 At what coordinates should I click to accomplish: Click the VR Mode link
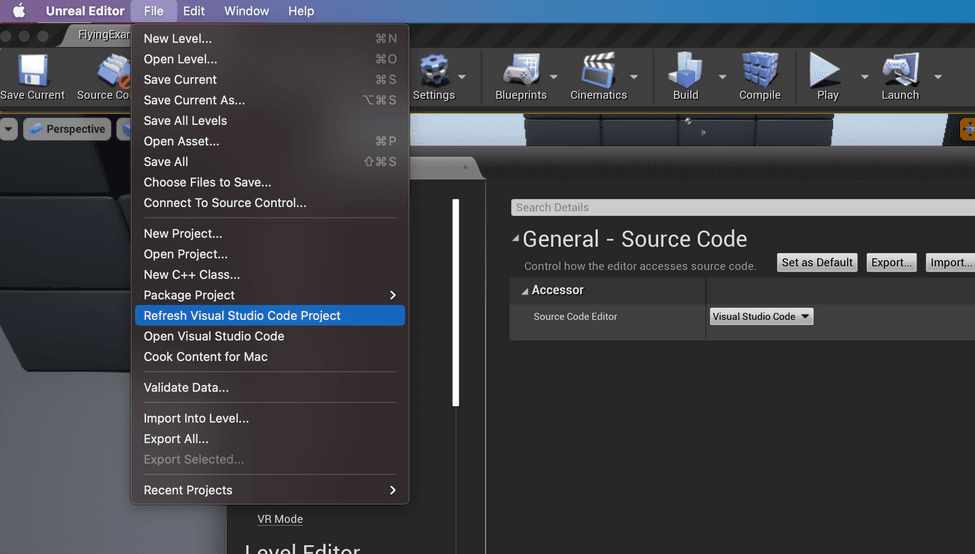[280, 519]
